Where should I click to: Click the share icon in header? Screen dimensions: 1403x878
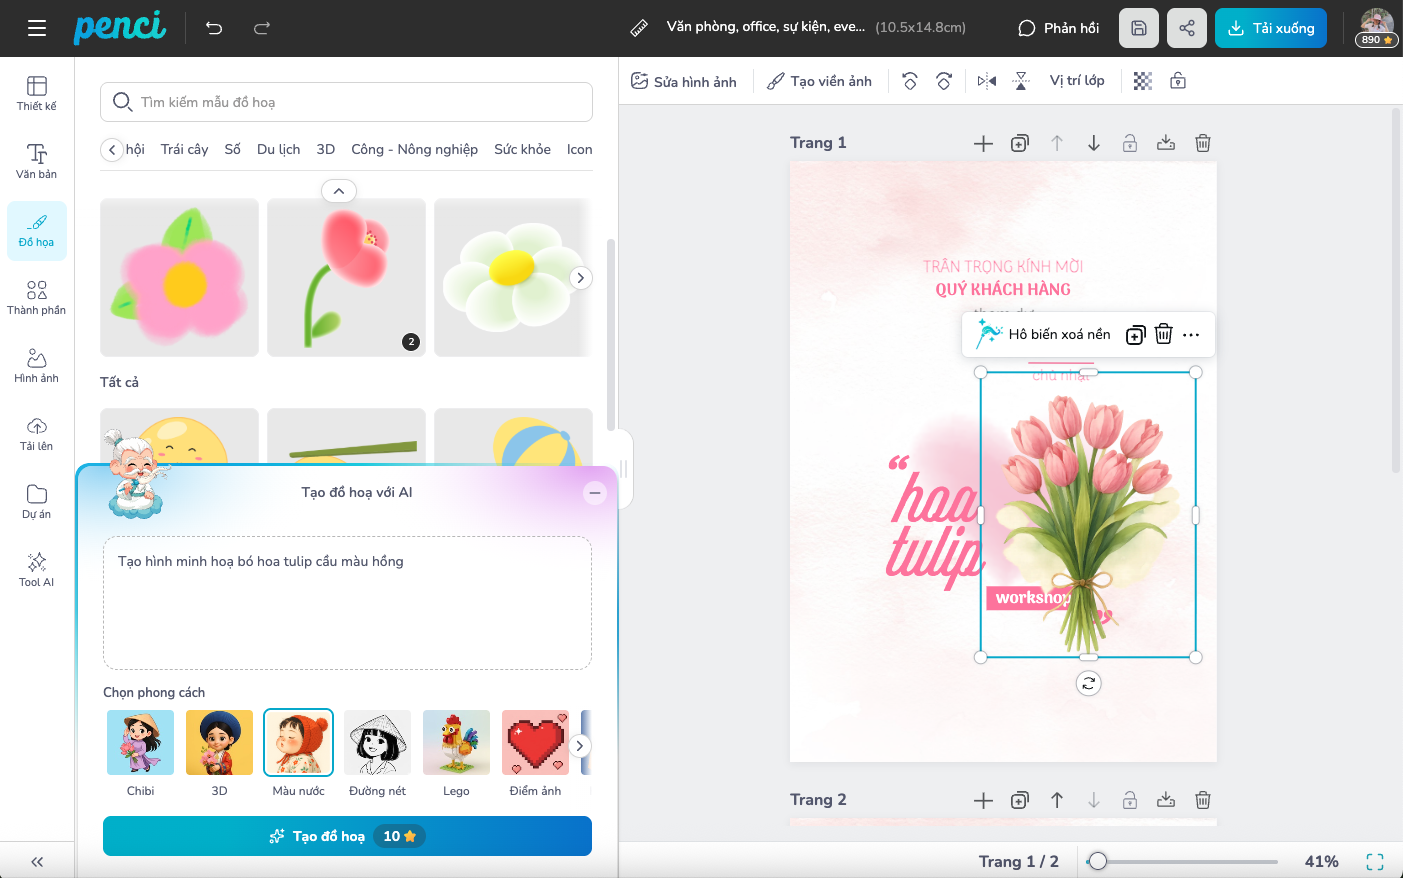pyautogui.click(x=1187, y=28)
